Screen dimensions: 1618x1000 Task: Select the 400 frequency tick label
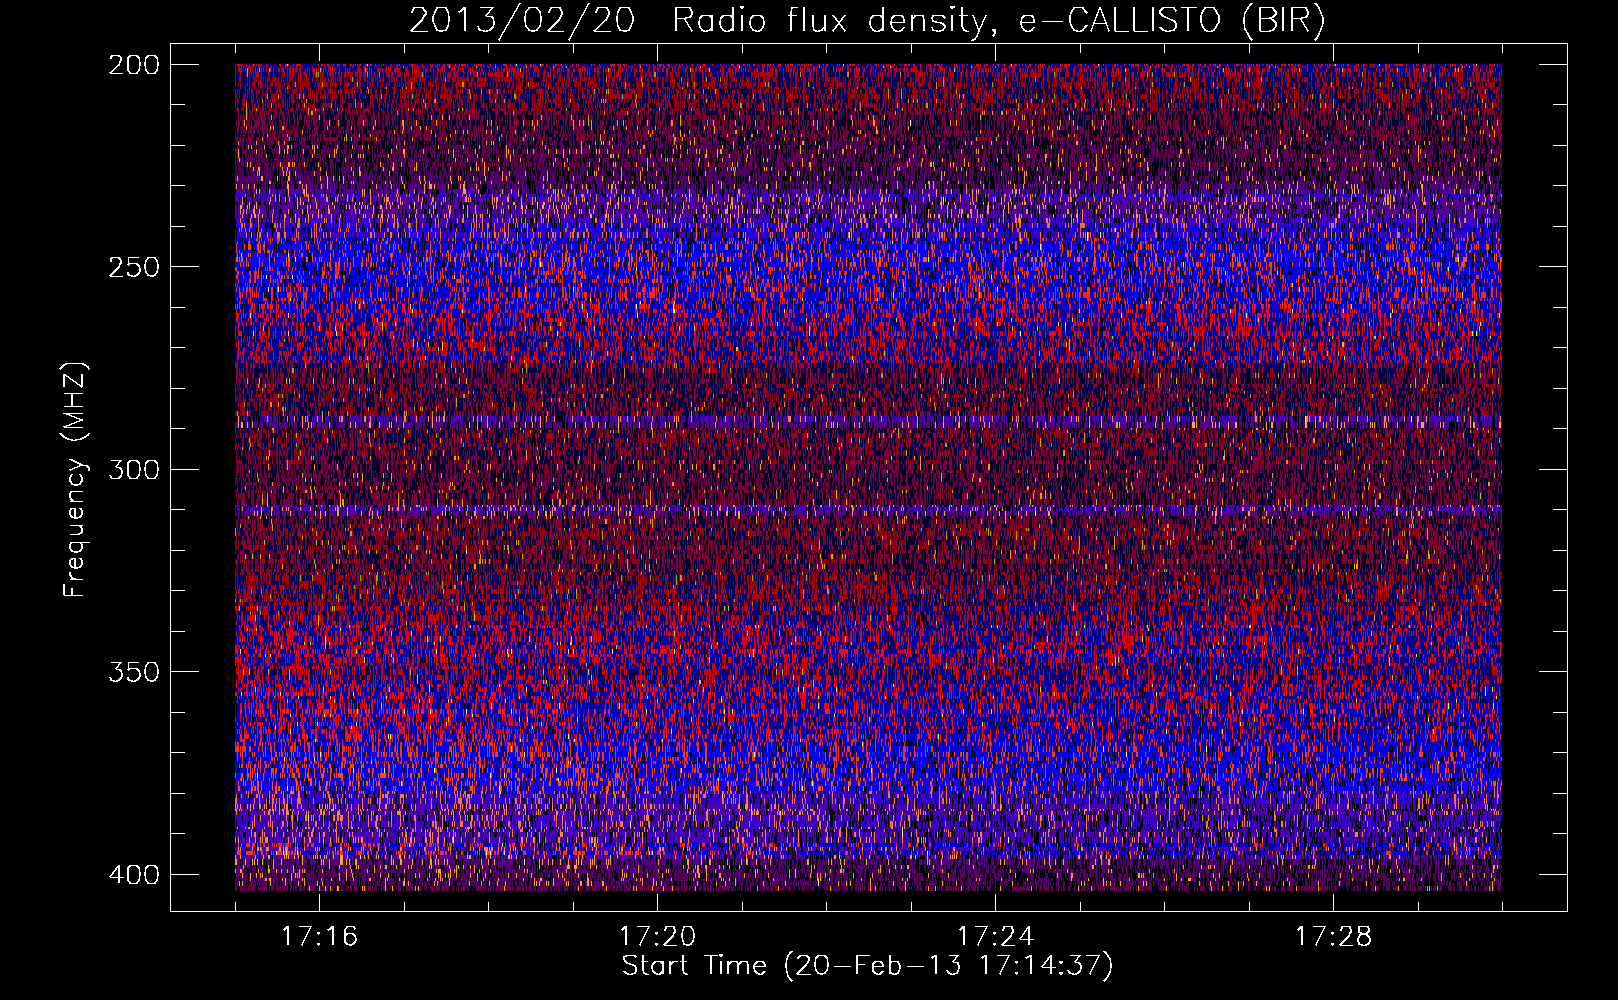pyautogui.click(x=134, y=874)
